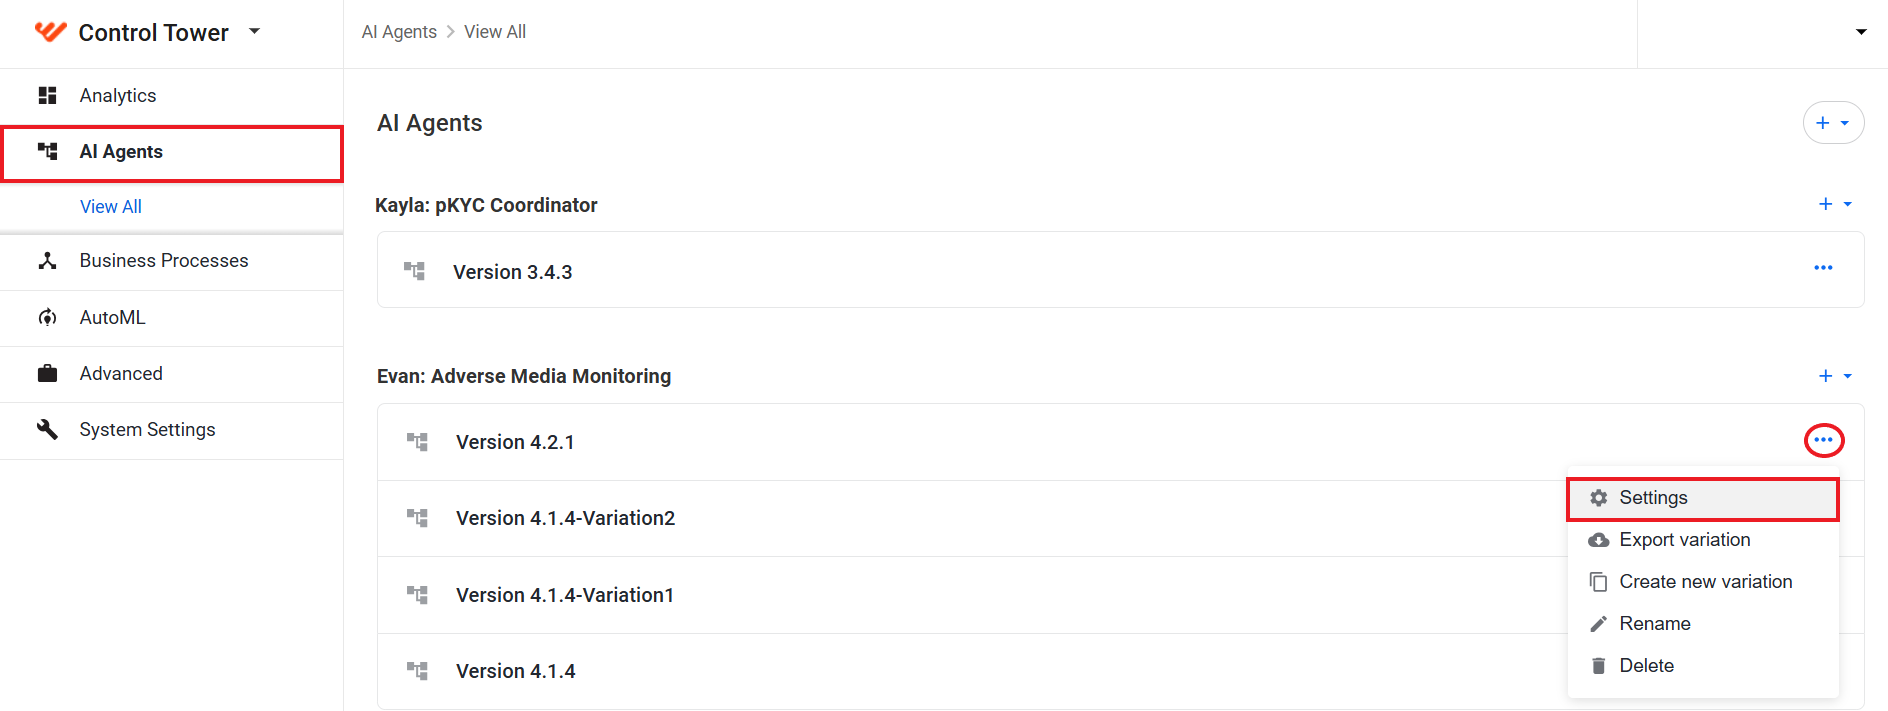The height and width of the screenshot is (711, 1888).
Task: Click the AI Agents breadcrumb link
Action: 399,32
